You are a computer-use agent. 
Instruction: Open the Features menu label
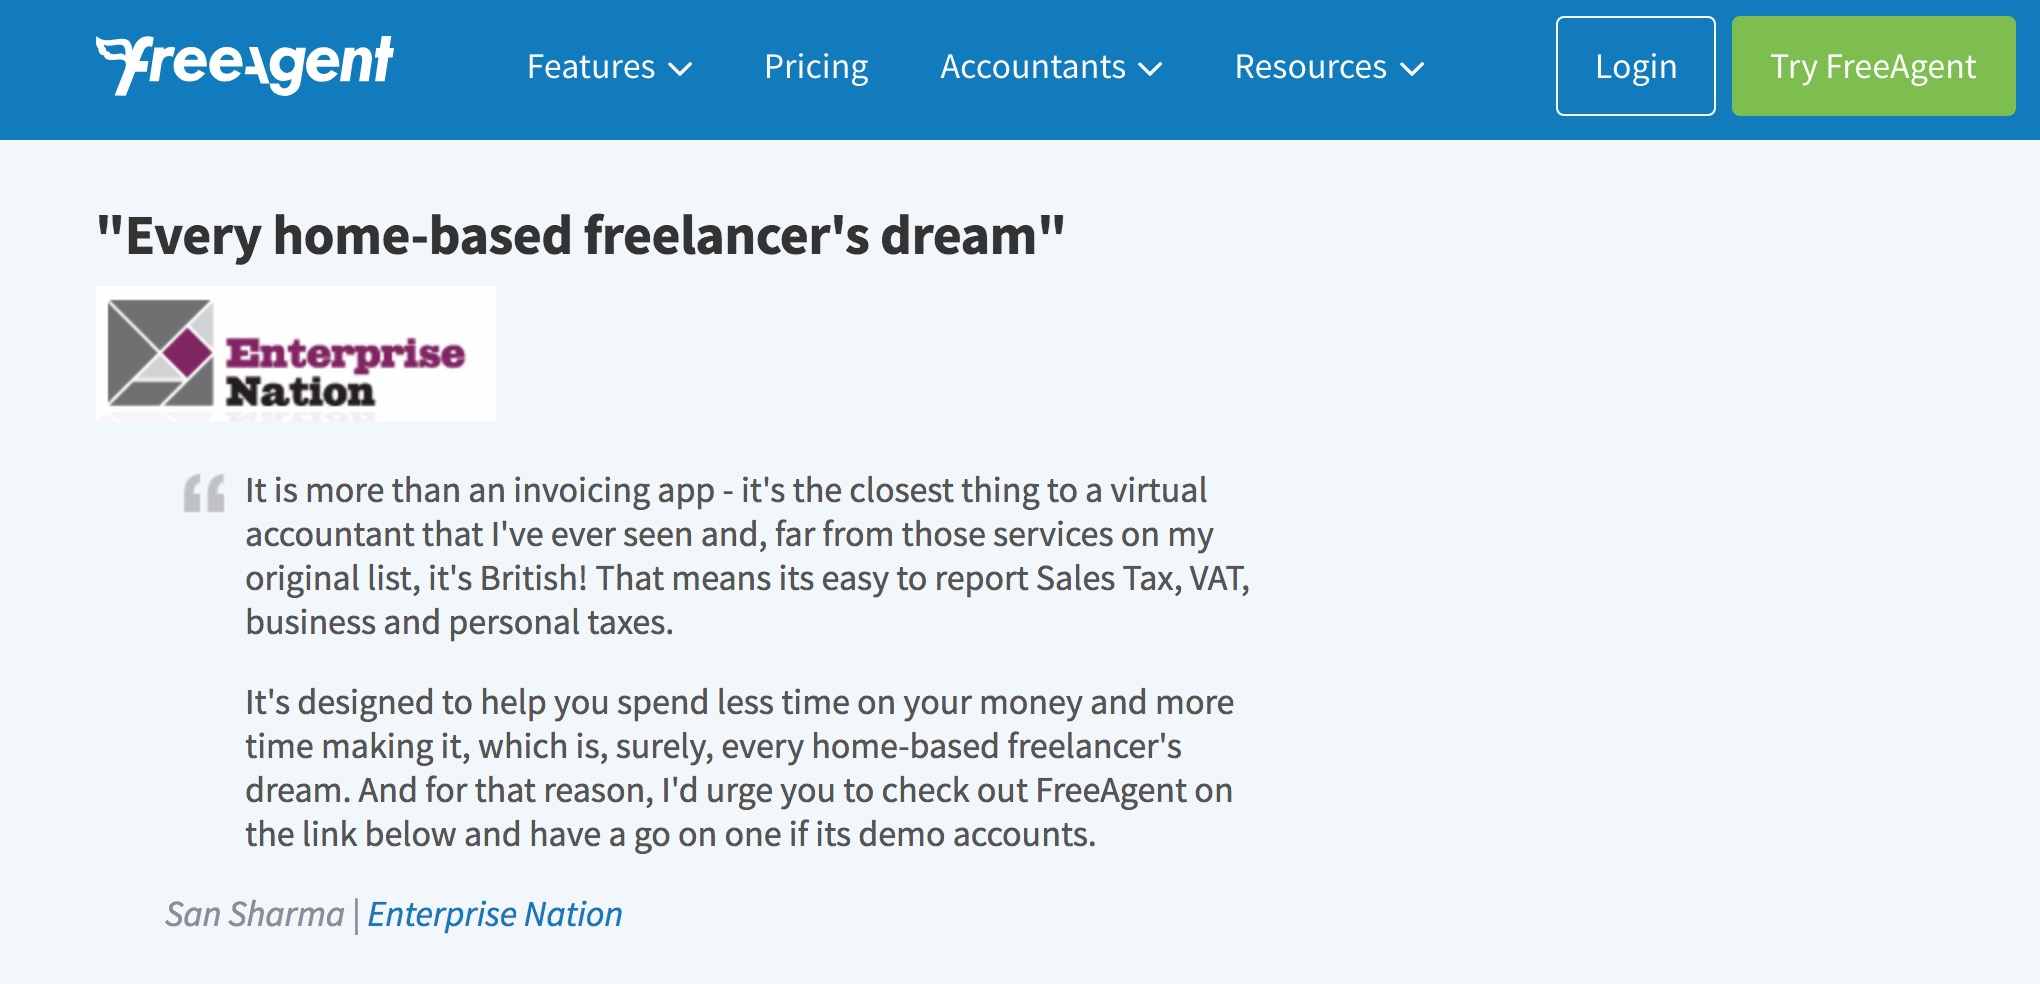[x=590, y=67]
